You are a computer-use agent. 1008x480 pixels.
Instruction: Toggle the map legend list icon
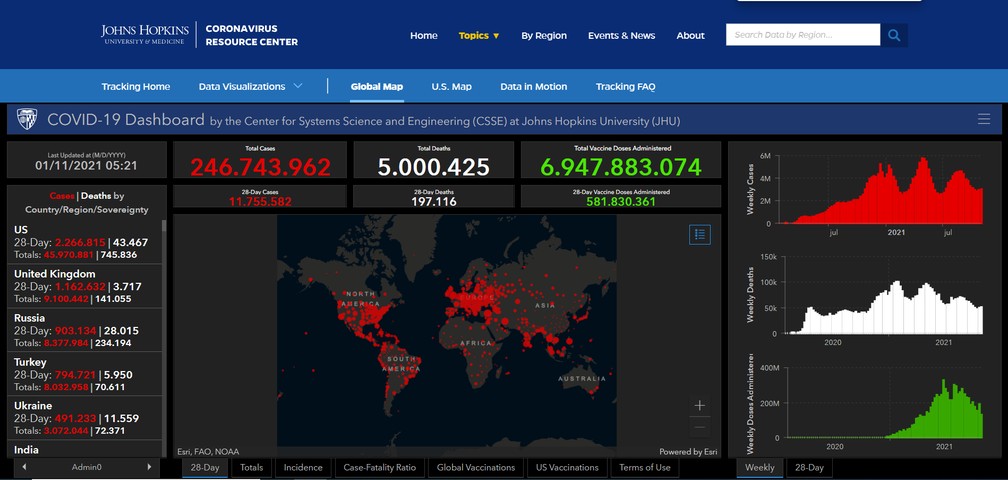tap(700, 234)
